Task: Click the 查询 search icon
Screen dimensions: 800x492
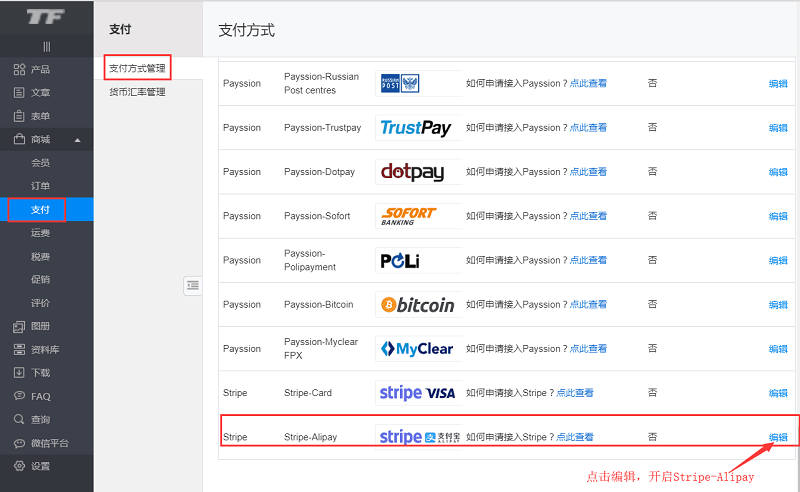Action: (19, 420)
